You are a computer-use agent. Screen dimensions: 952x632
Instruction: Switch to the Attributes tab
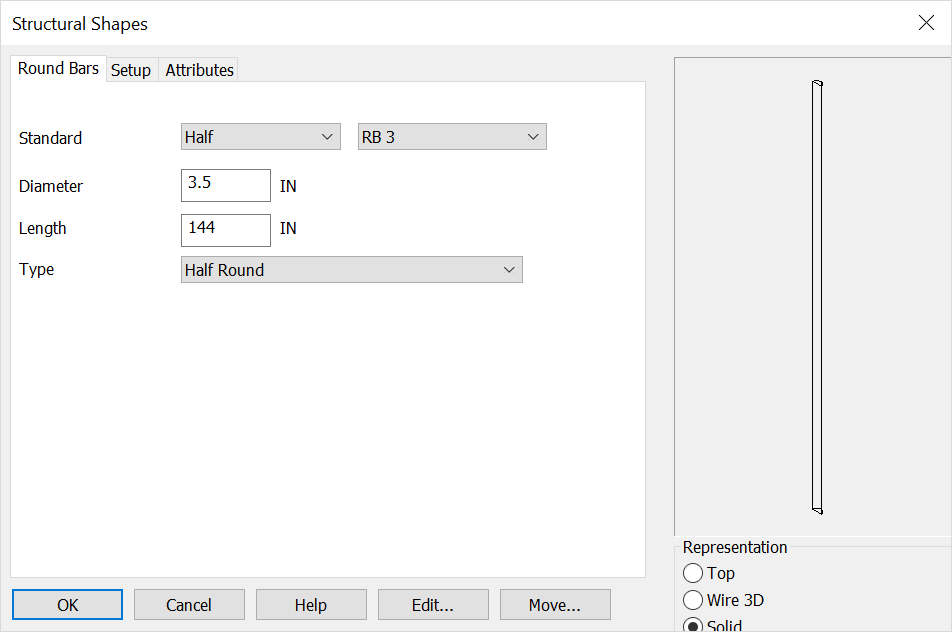point(198,70)
